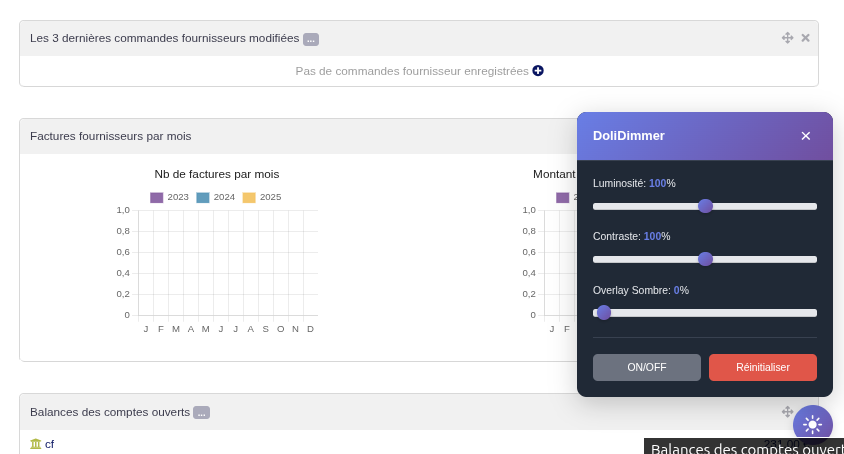Viewport: 844px width, 454px height.
Task: Toggle dimmer with ON/OFF button
Action: point(646,367)
